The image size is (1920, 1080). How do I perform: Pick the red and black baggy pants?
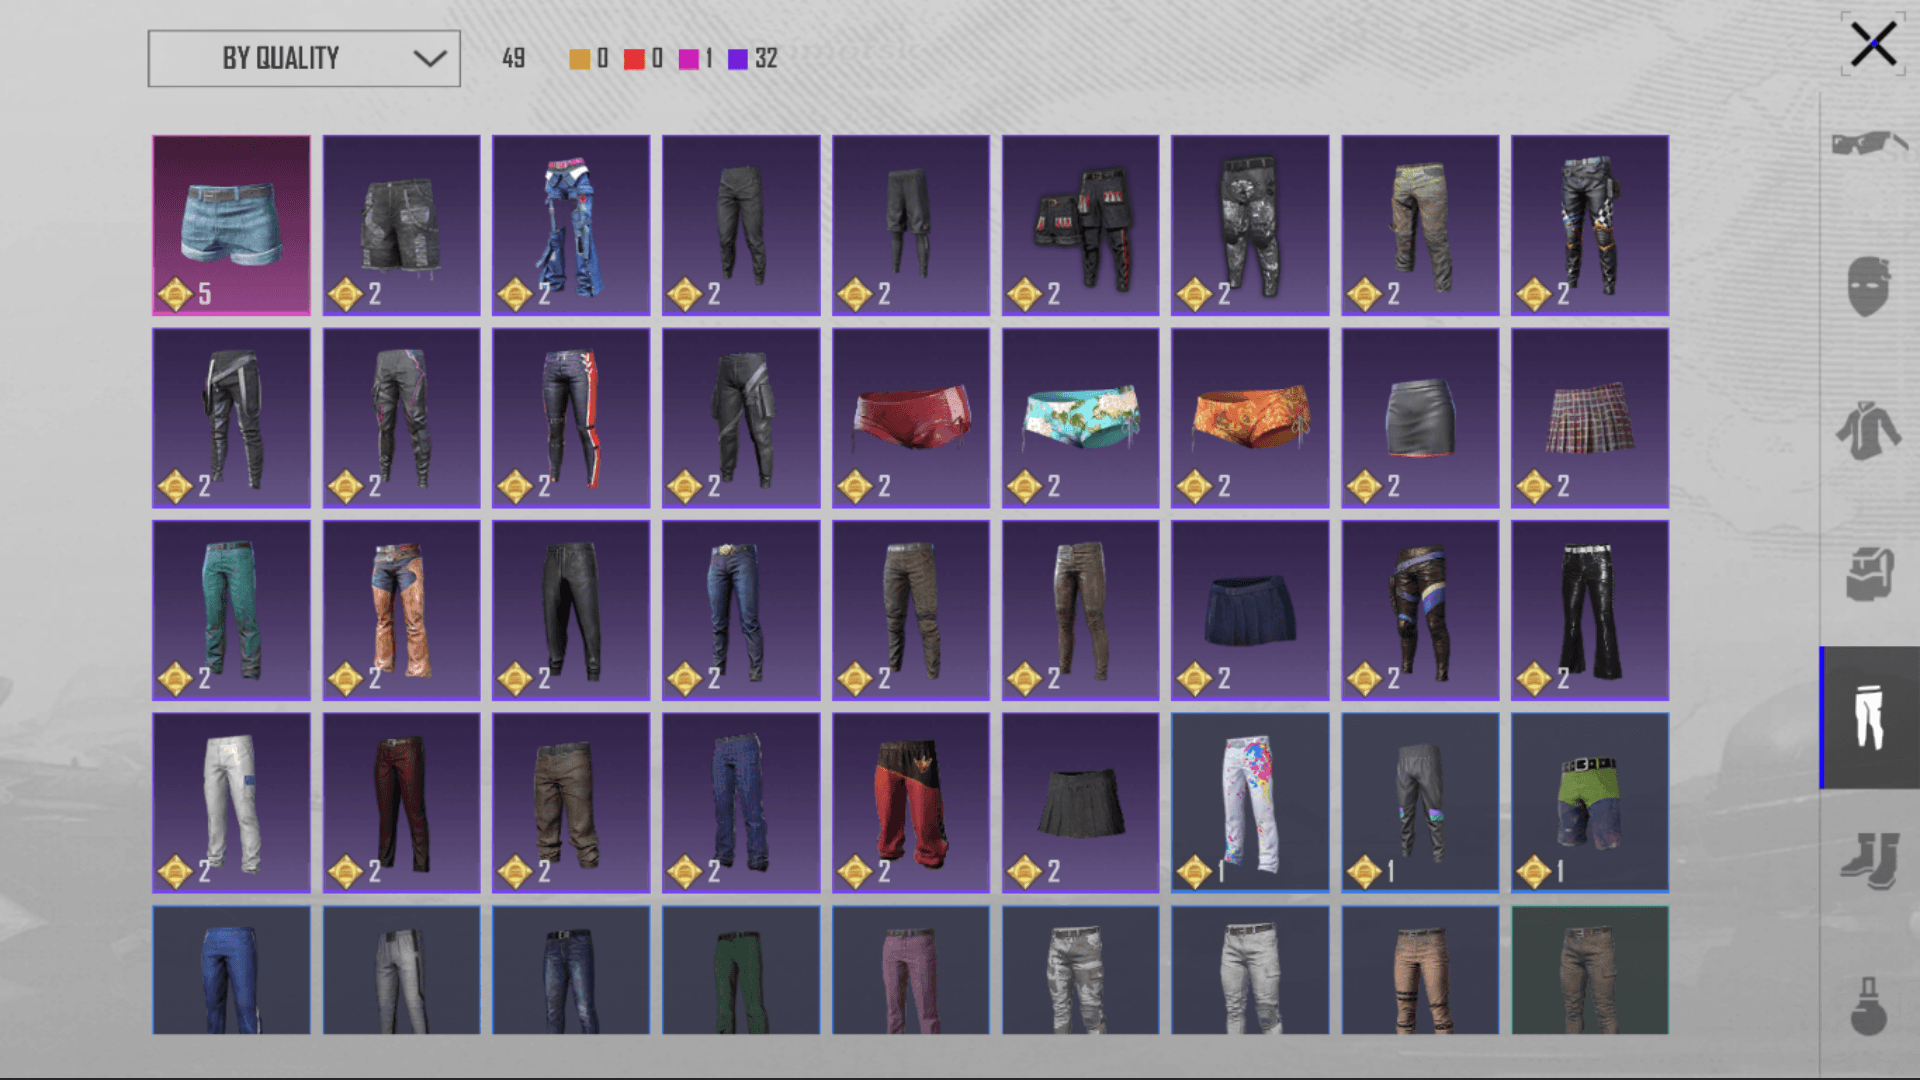911,803
